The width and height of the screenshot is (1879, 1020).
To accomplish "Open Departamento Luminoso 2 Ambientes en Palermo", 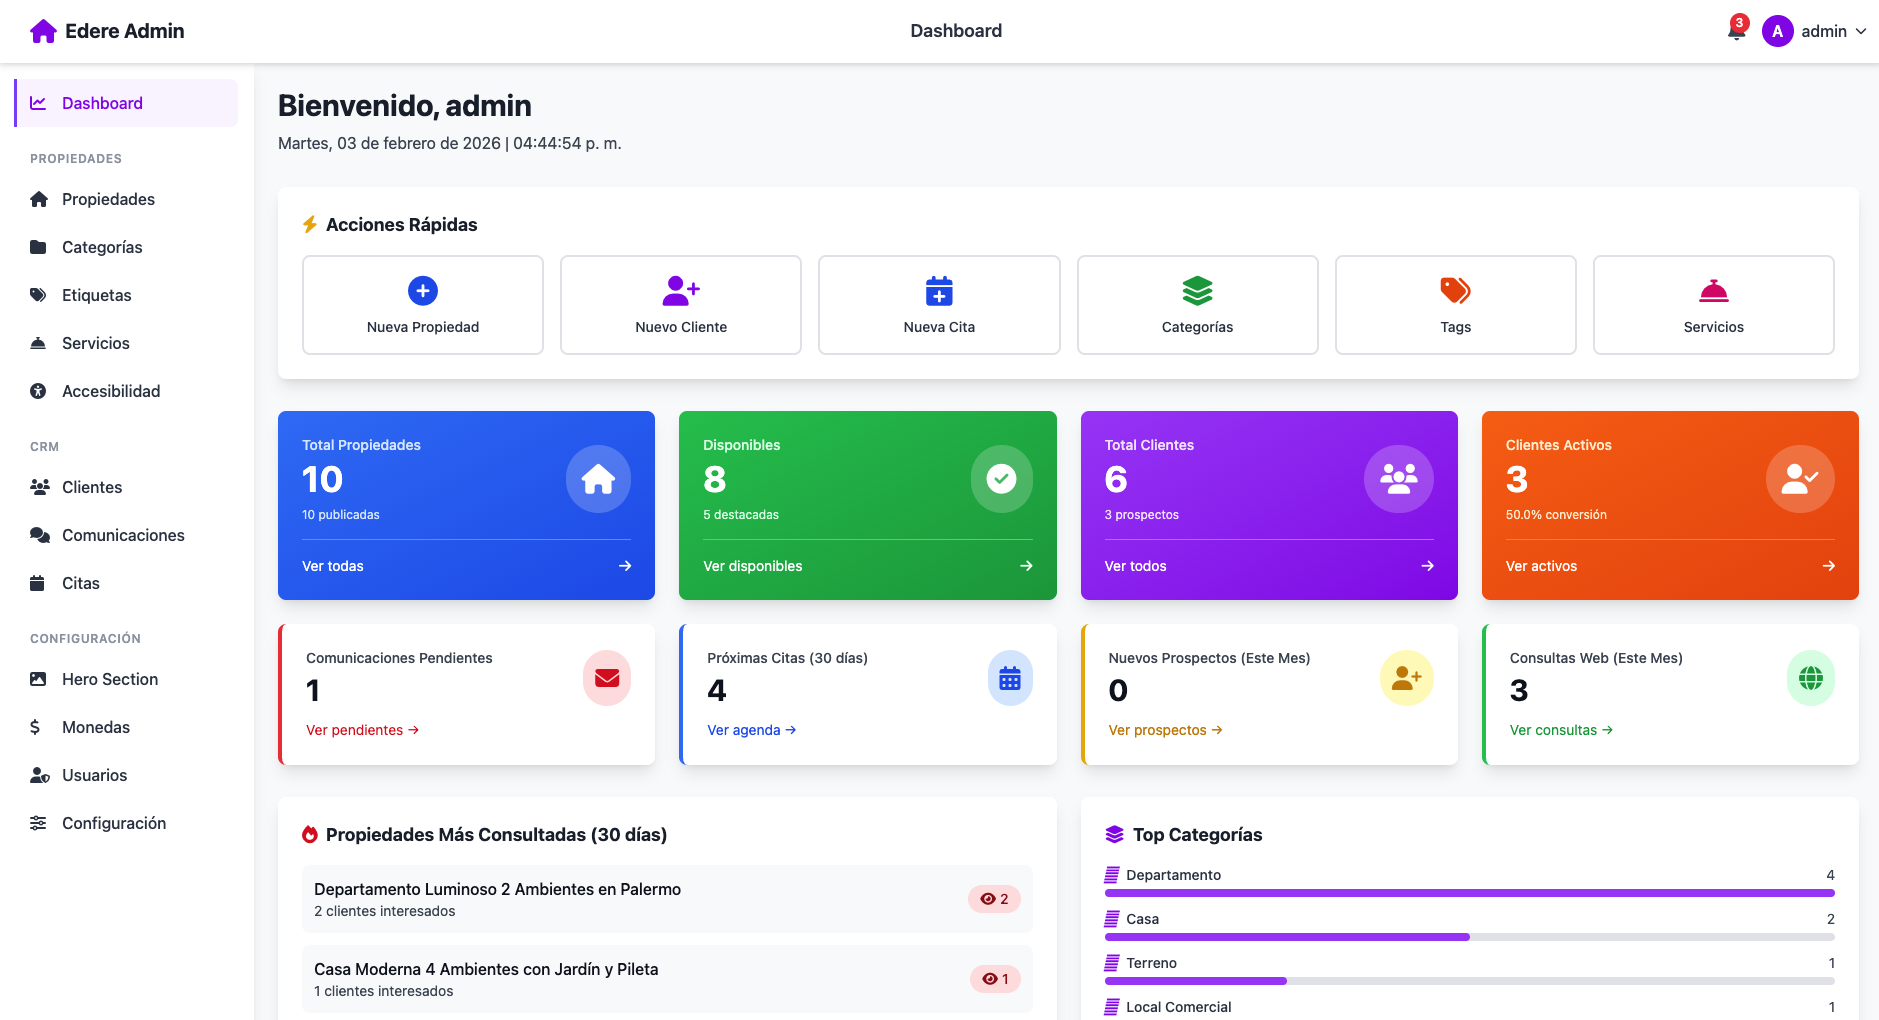I will [x=497, y=889].
